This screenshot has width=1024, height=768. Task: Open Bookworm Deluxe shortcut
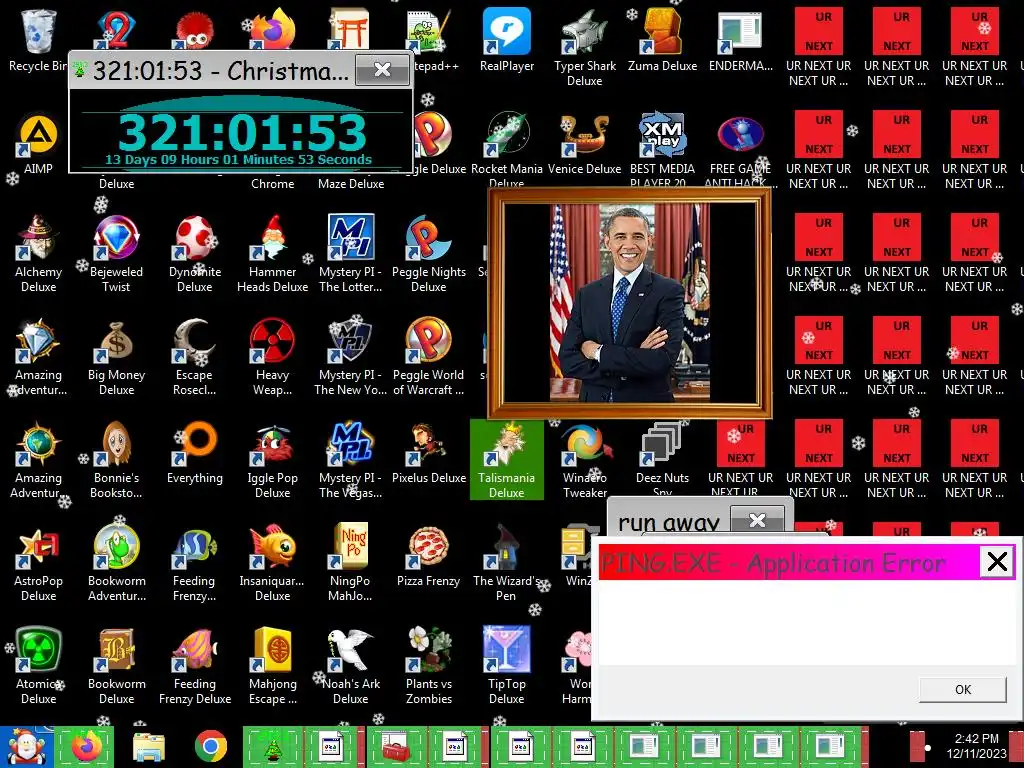coord(116,665)
